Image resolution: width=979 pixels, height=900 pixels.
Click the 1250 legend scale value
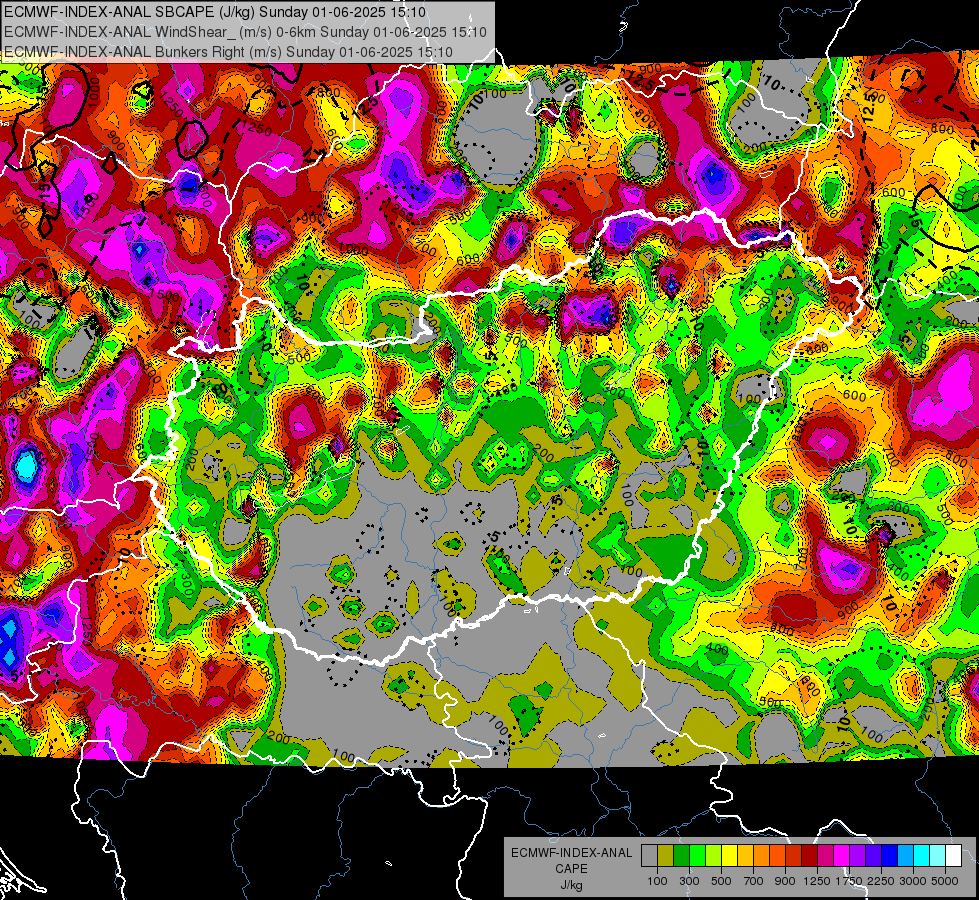(x=817, y=881)
